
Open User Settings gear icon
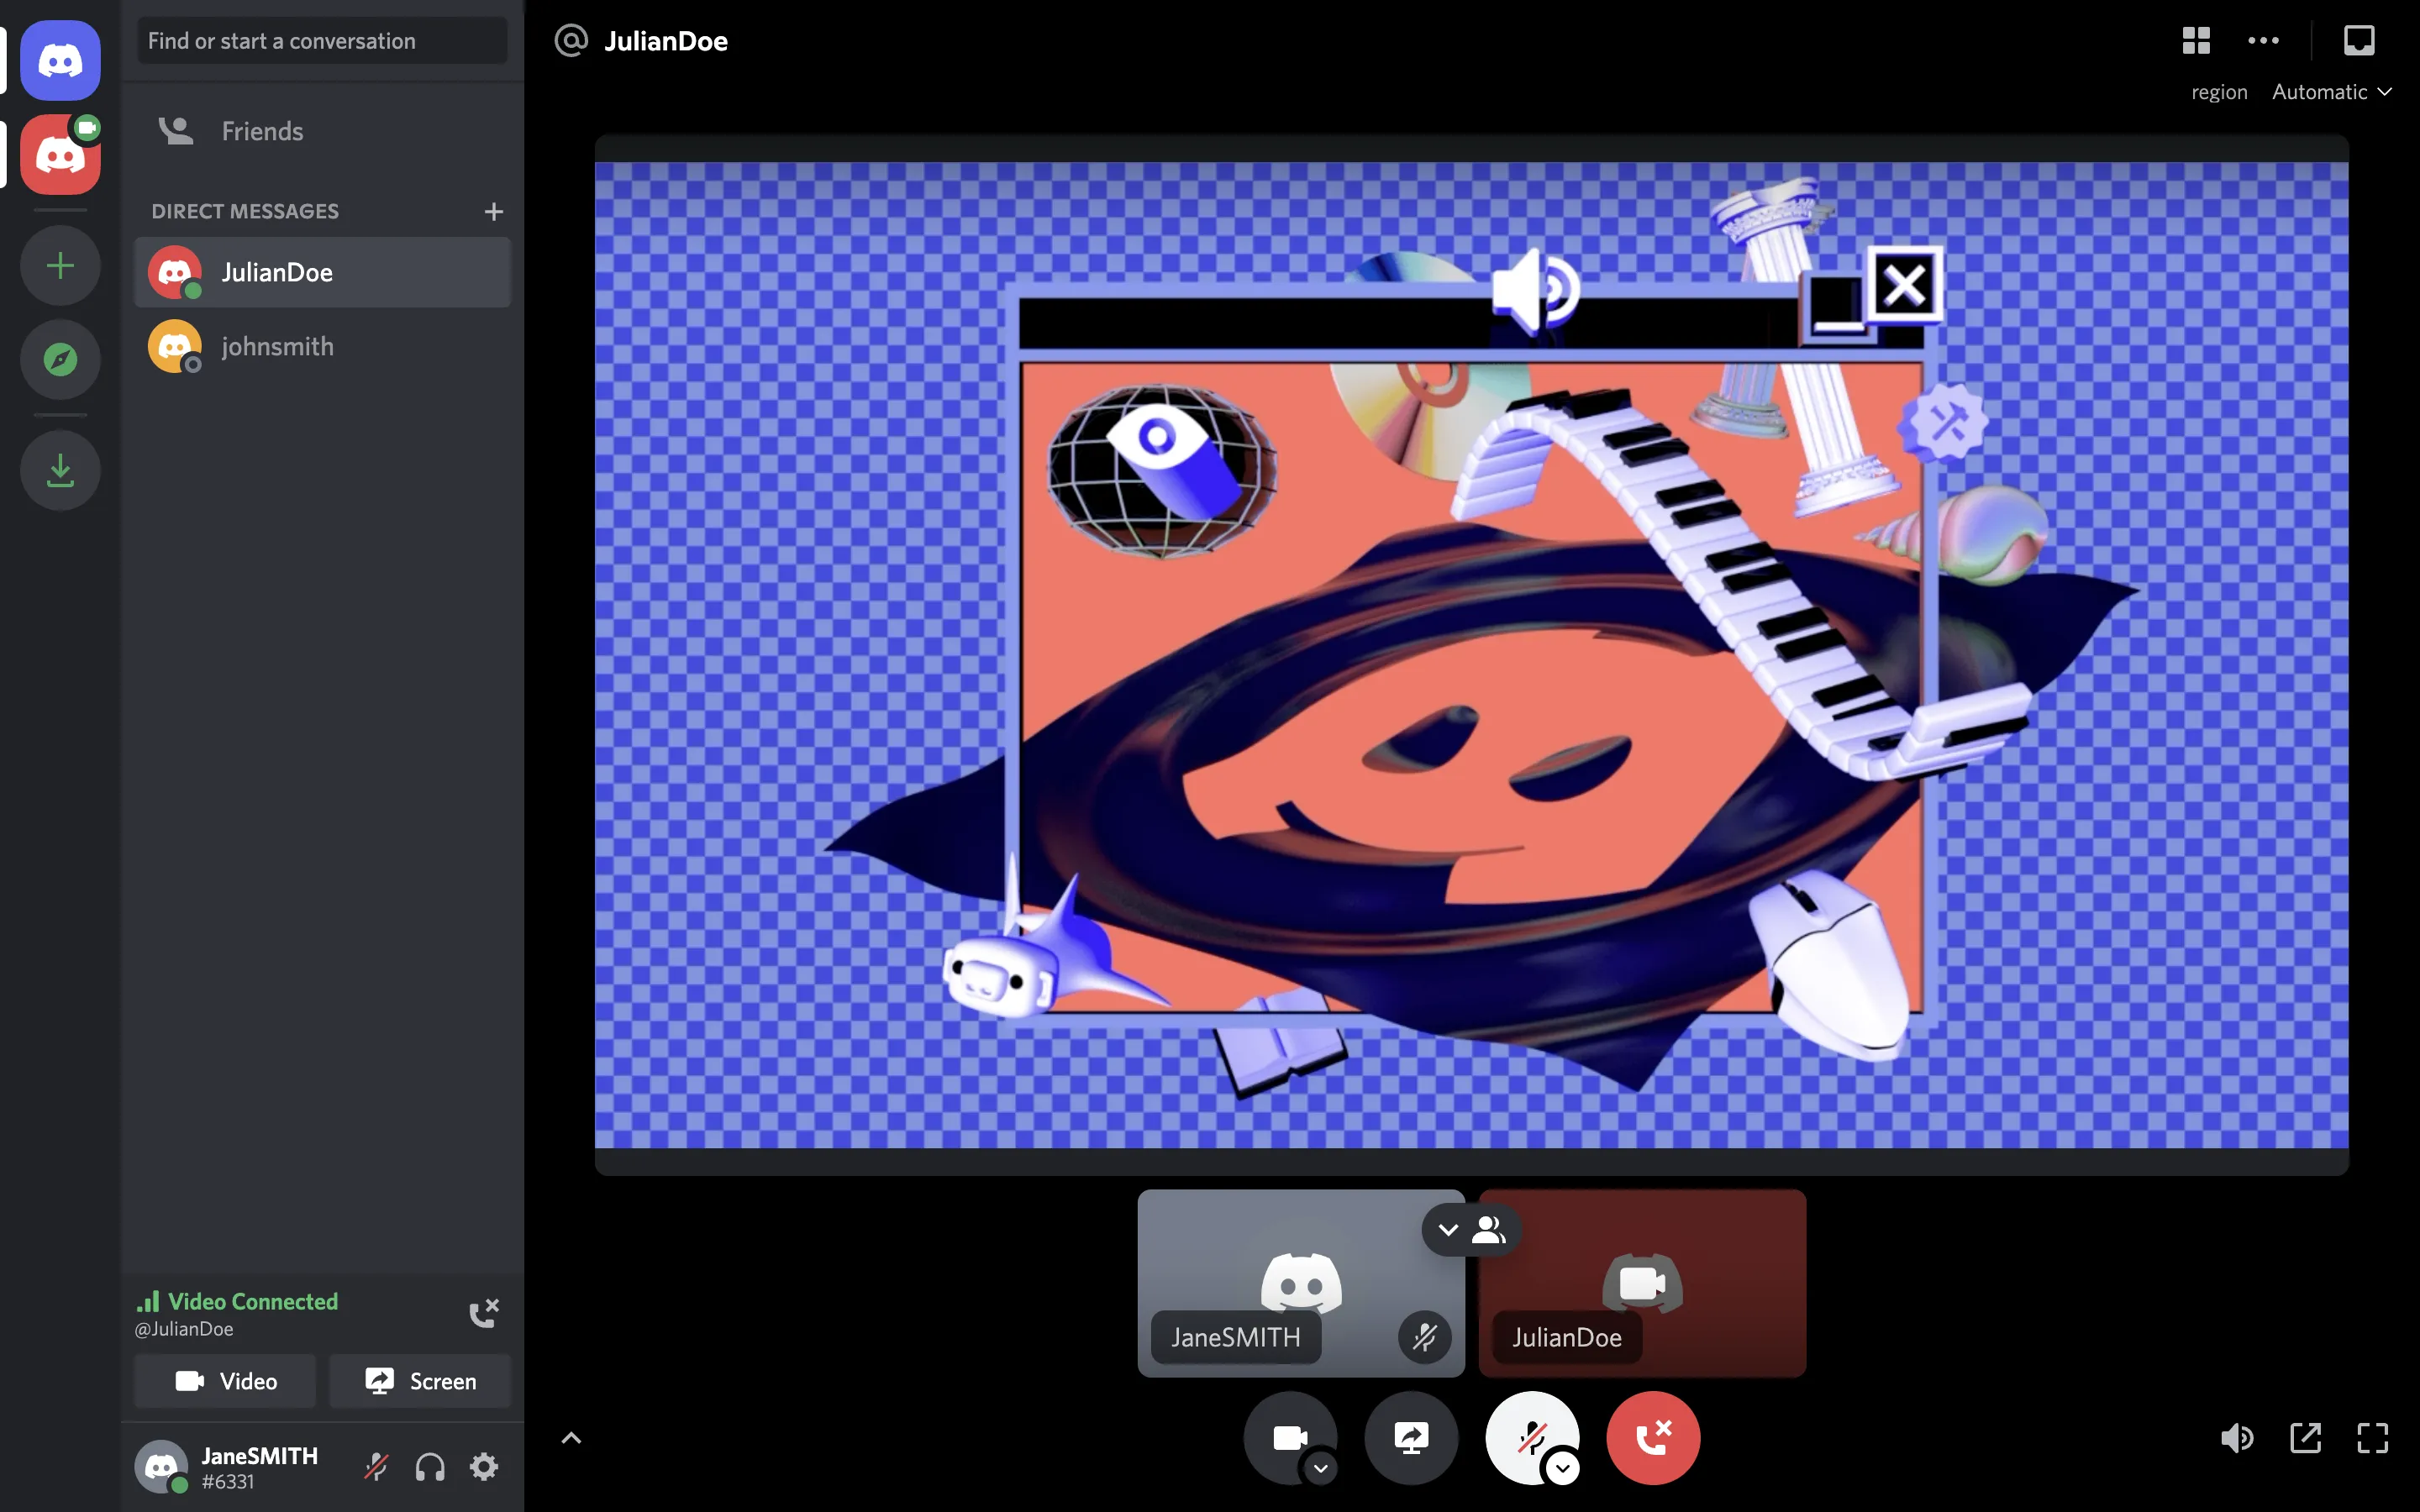(484, 1467)
